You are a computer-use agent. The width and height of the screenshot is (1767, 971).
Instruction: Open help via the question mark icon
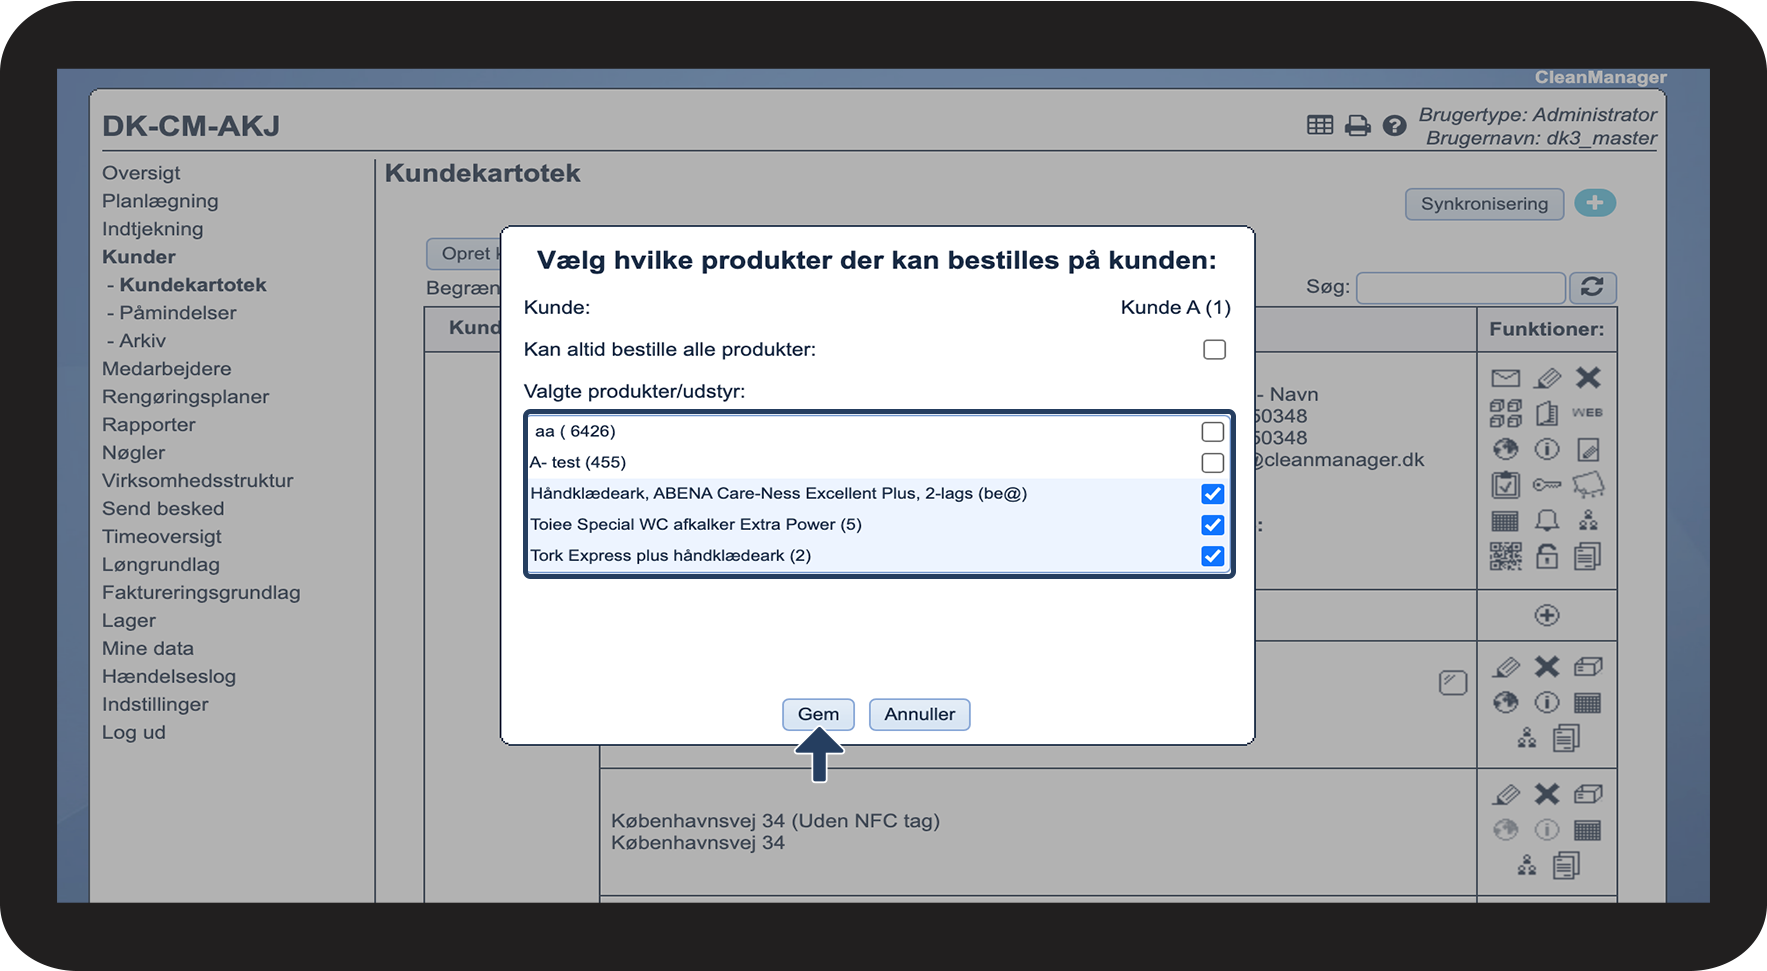(1395, 125)
